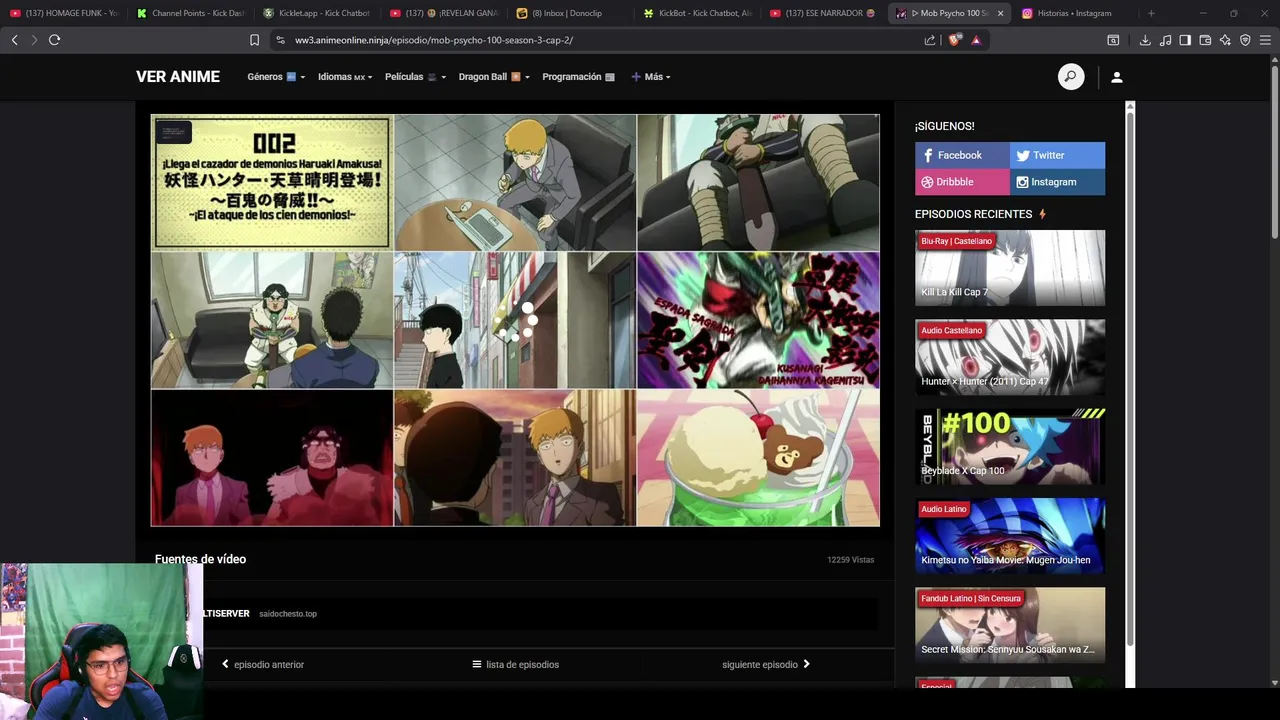Open the Programación menu item
The image size is (1280, 720).
(x=578, y=77)
